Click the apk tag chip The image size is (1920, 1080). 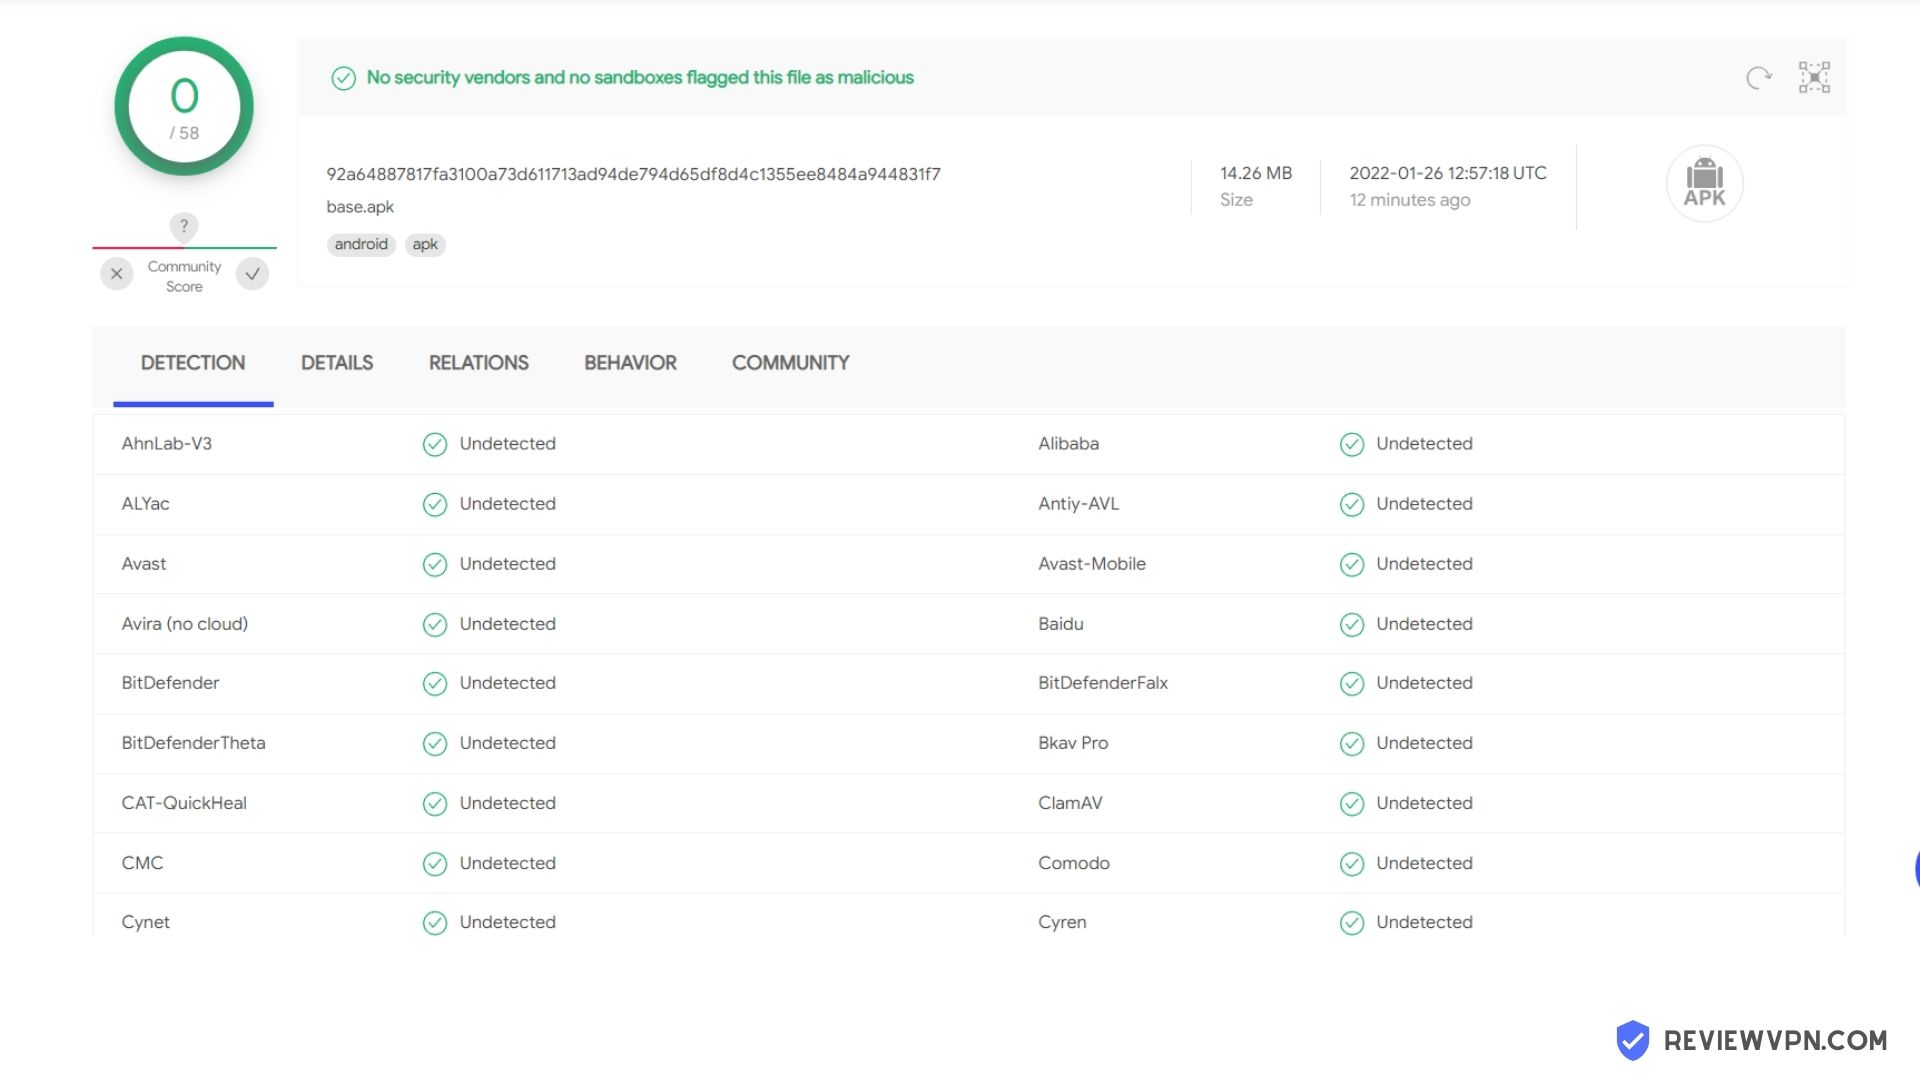click(x=425, y=245)
